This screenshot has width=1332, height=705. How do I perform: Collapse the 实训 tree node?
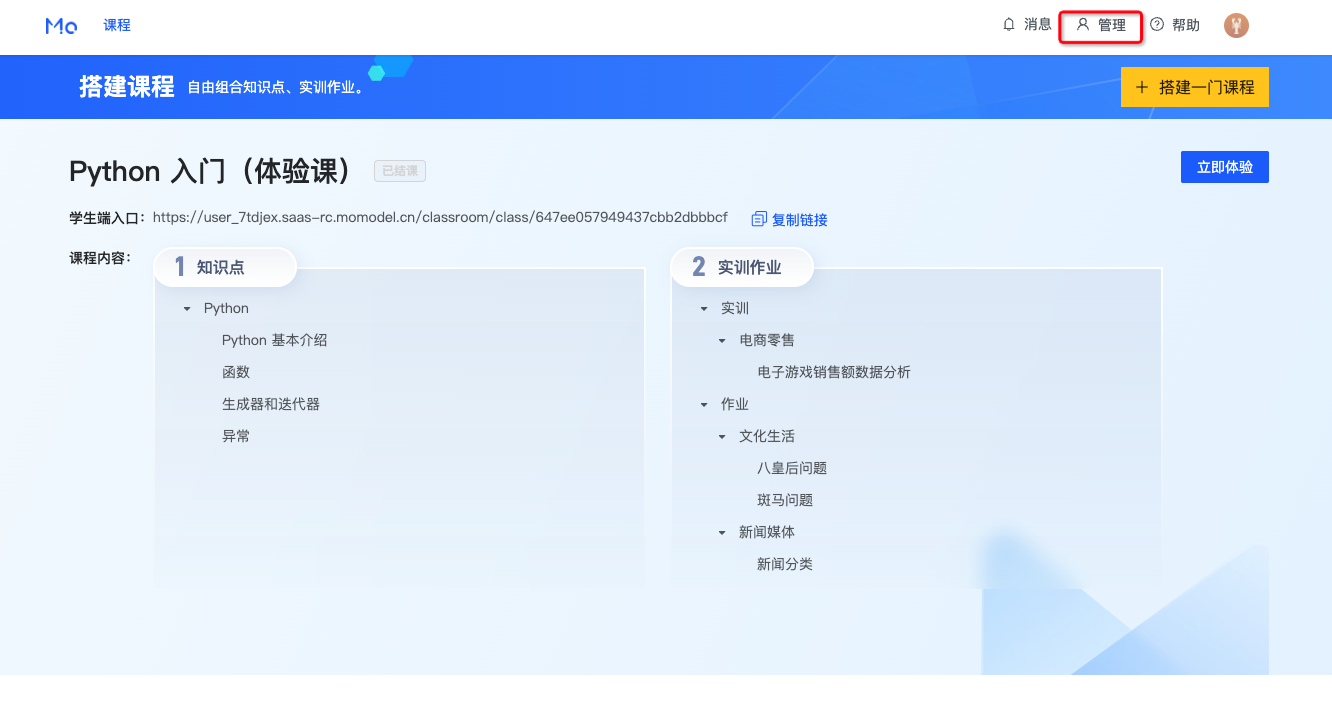[704, 309]
